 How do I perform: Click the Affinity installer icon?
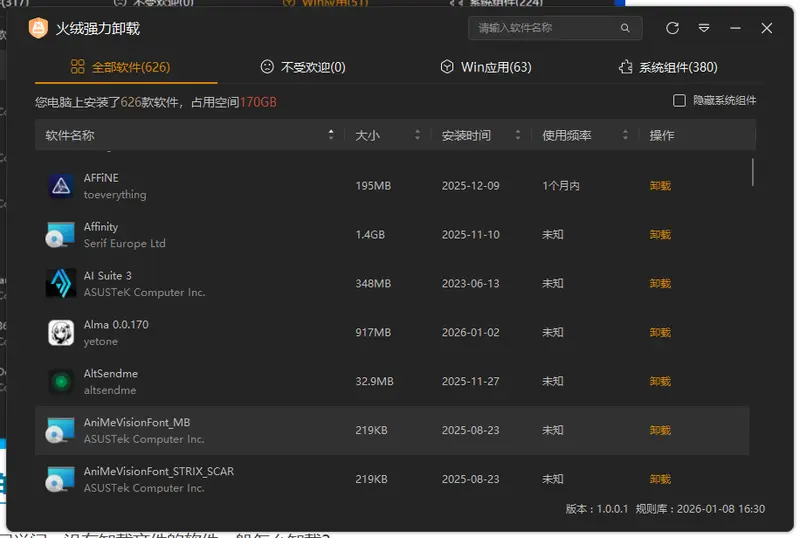pyautogui.click(x=61, y=235)
